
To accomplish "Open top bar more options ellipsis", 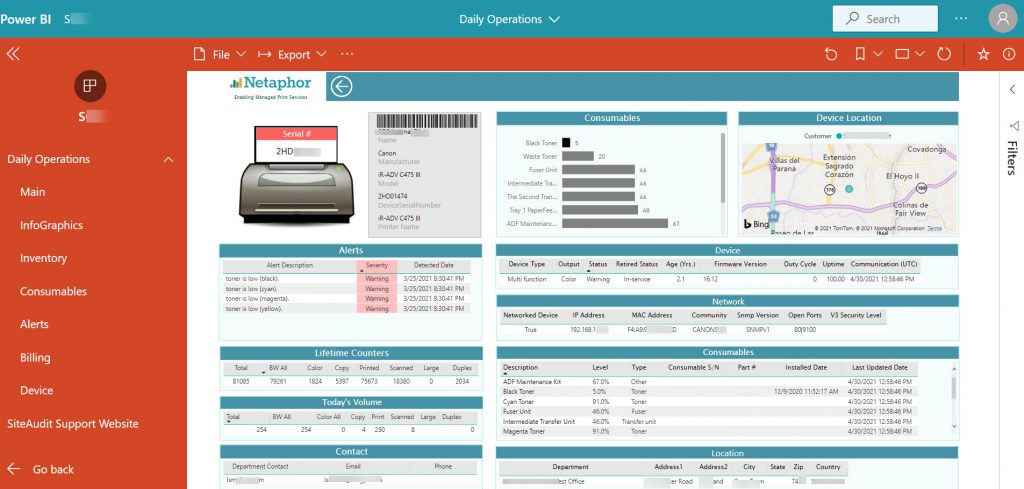I will [961, 19].
